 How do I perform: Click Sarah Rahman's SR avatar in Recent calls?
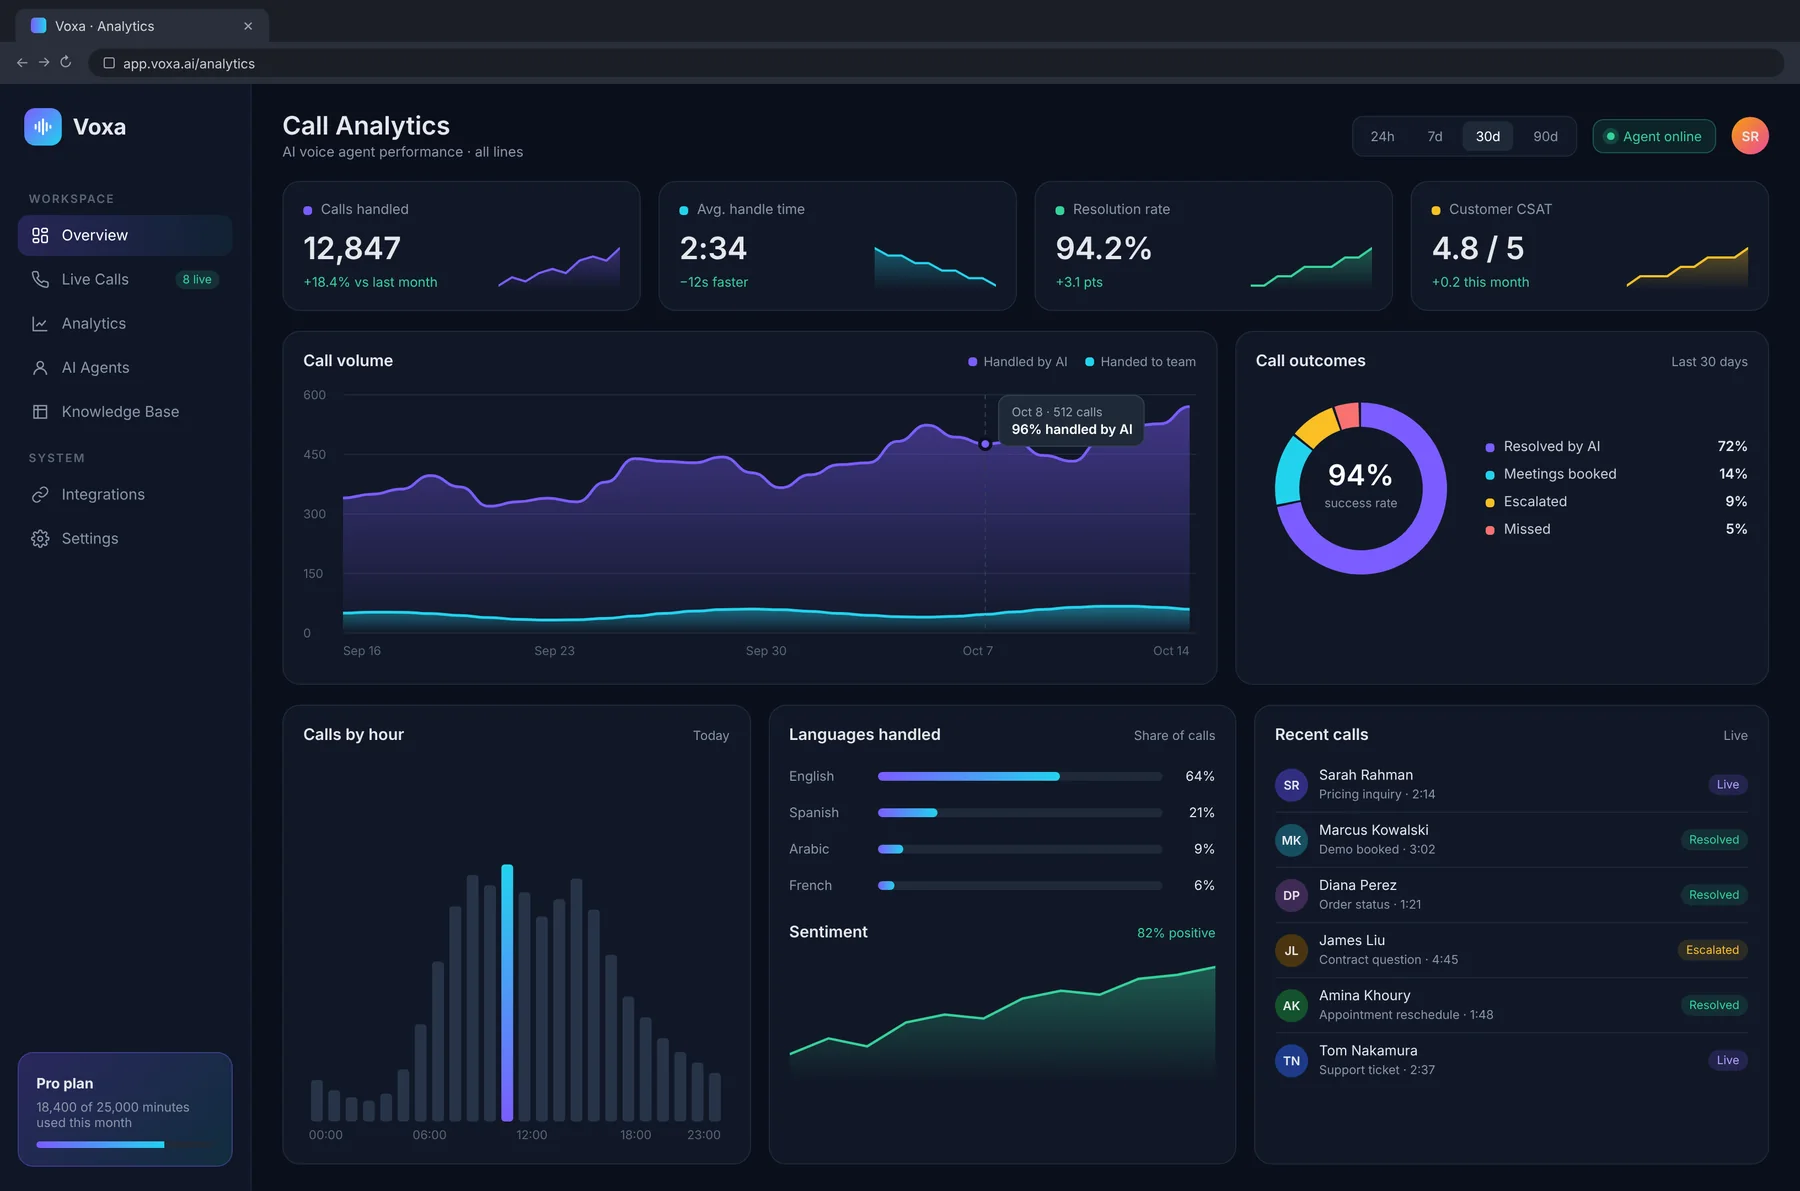tap(1291, 785)
